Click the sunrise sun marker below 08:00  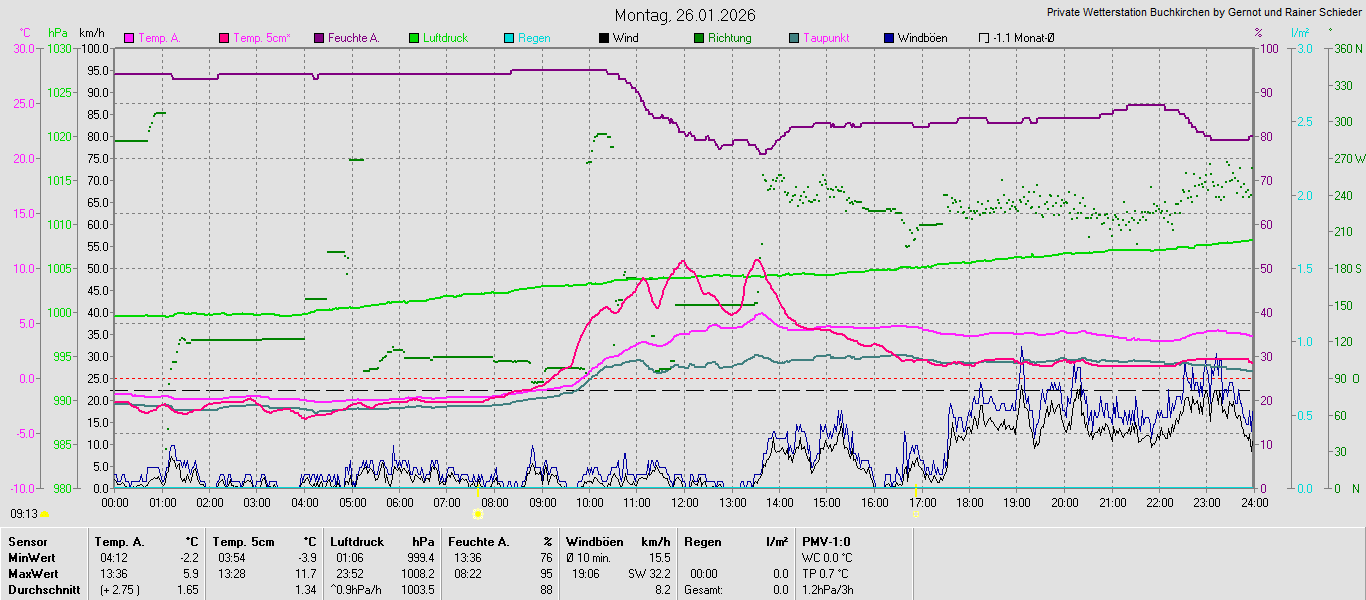[x=478, y=514]
